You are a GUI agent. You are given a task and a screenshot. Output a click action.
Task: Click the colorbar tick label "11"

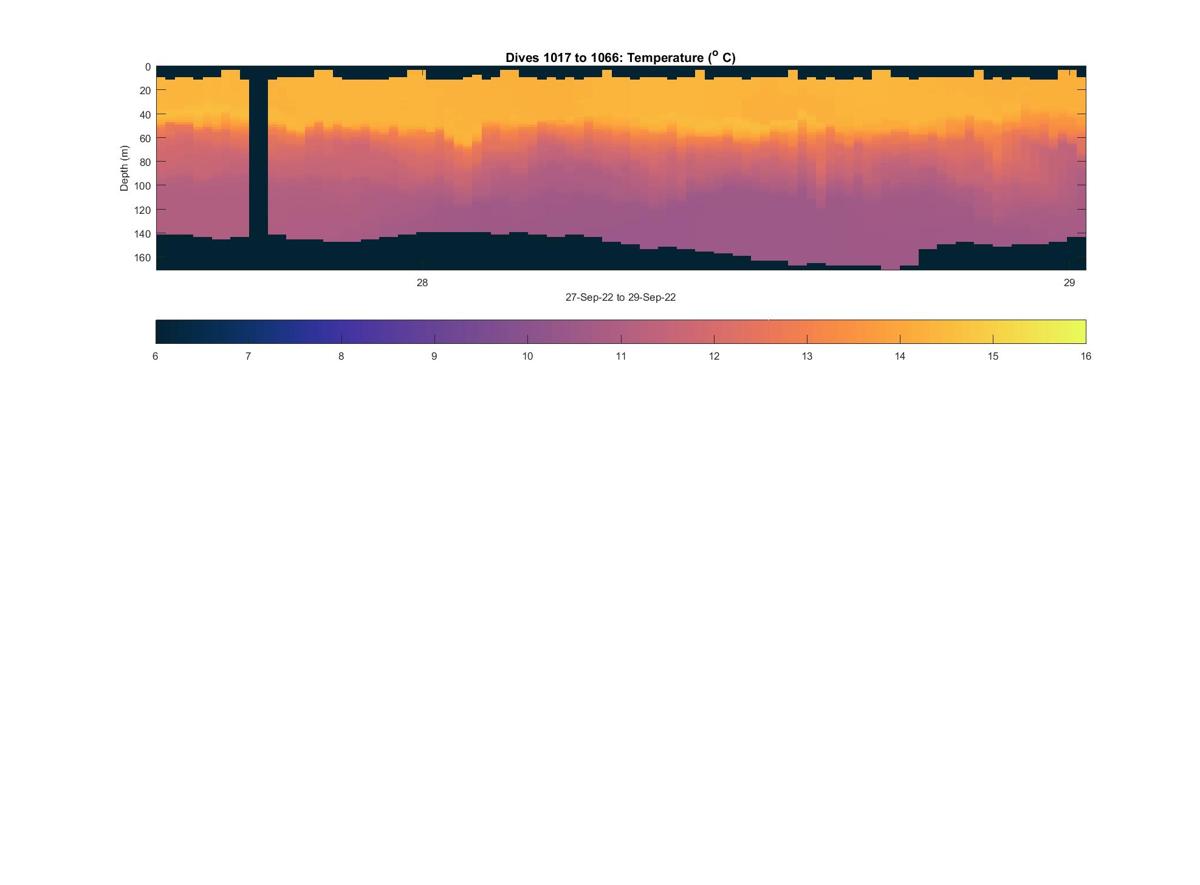(621, 356)
